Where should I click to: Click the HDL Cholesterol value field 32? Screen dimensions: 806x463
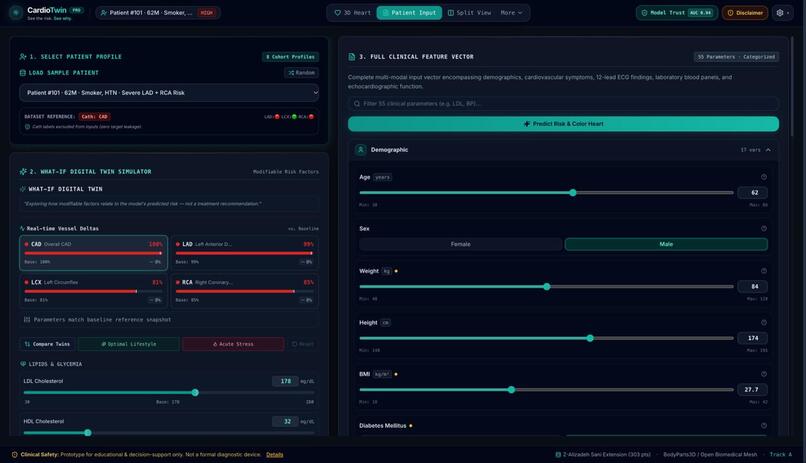pyautogui.click(x=285, y=421)
